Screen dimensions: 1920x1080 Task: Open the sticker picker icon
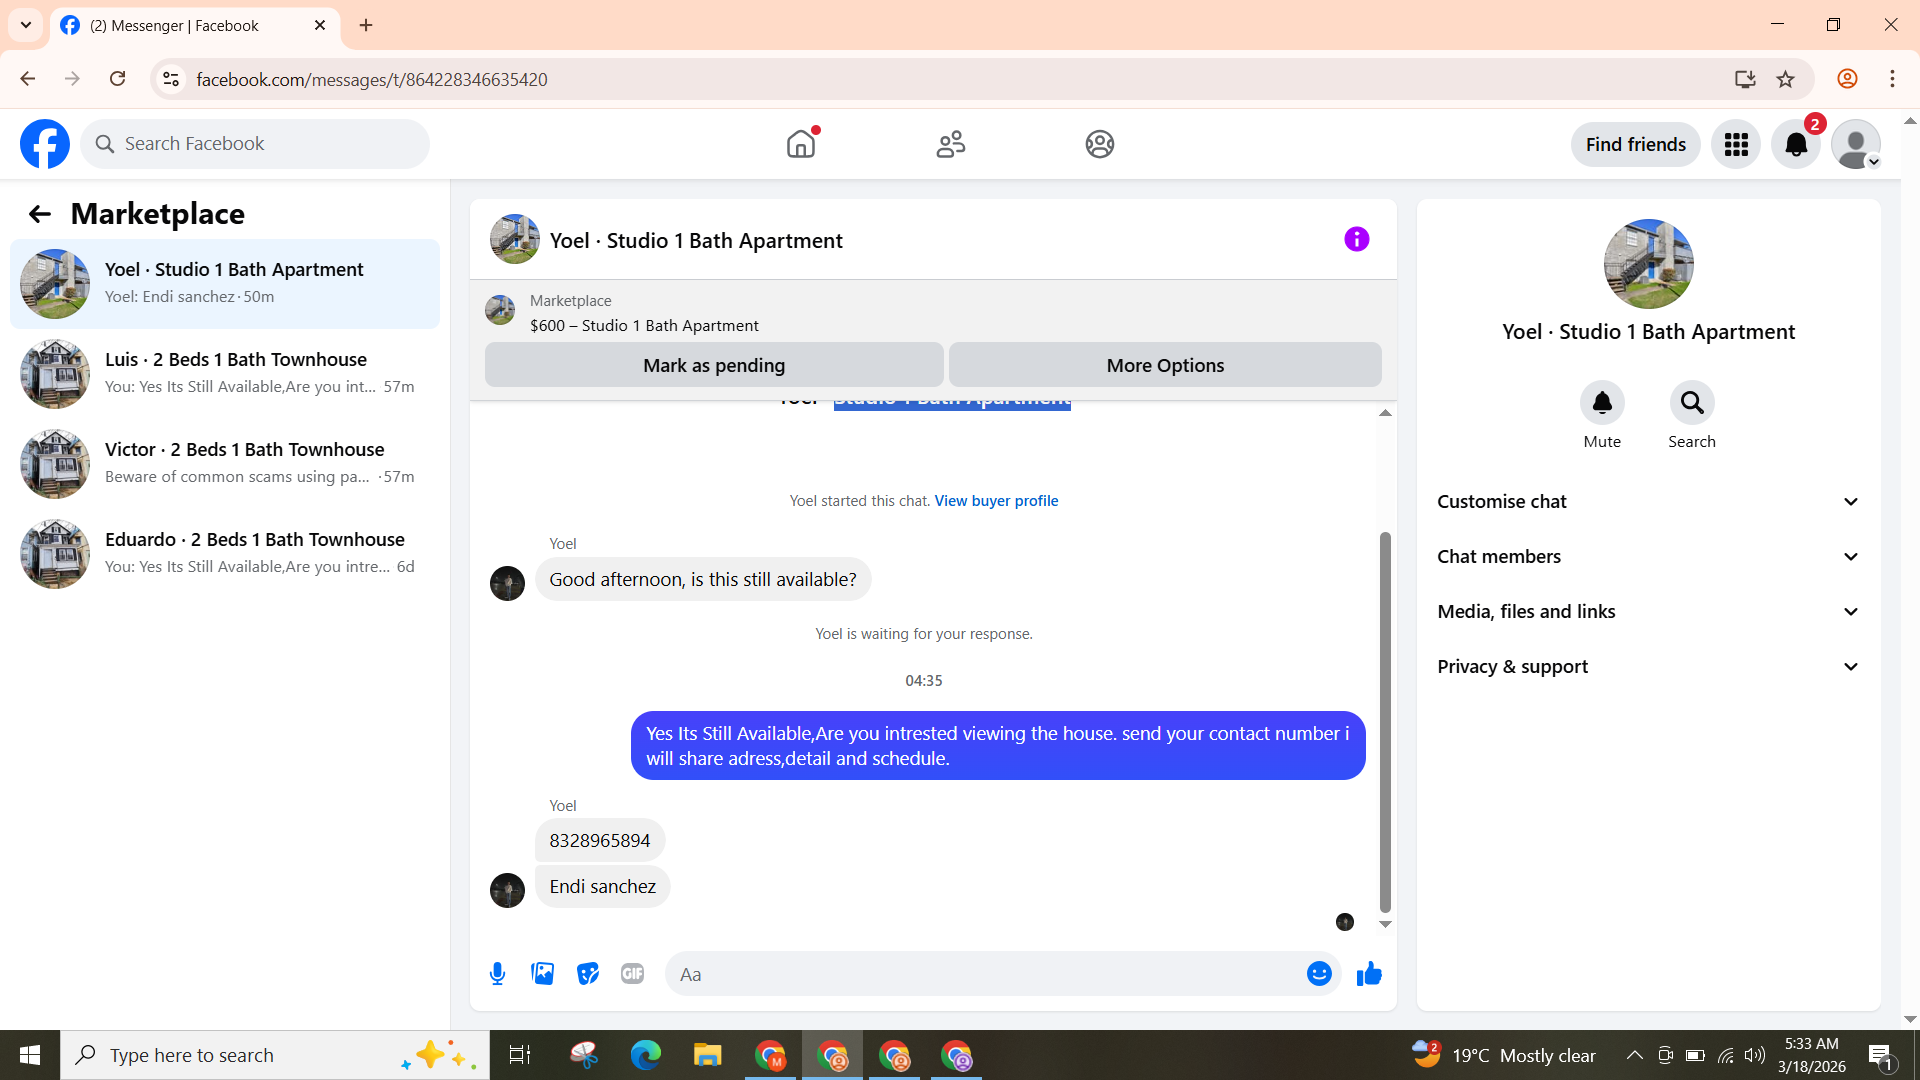point(588,974)
